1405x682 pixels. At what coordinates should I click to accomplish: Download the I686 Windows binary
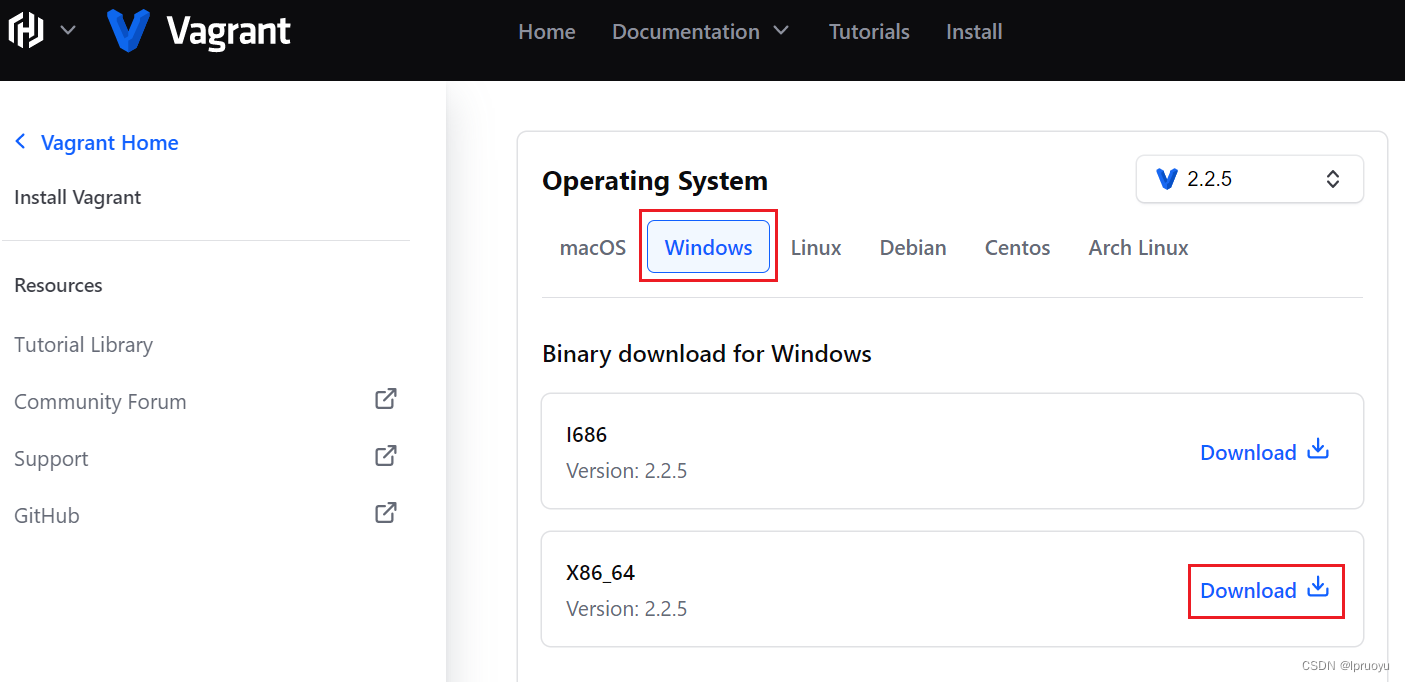(x=1264, y=452)
